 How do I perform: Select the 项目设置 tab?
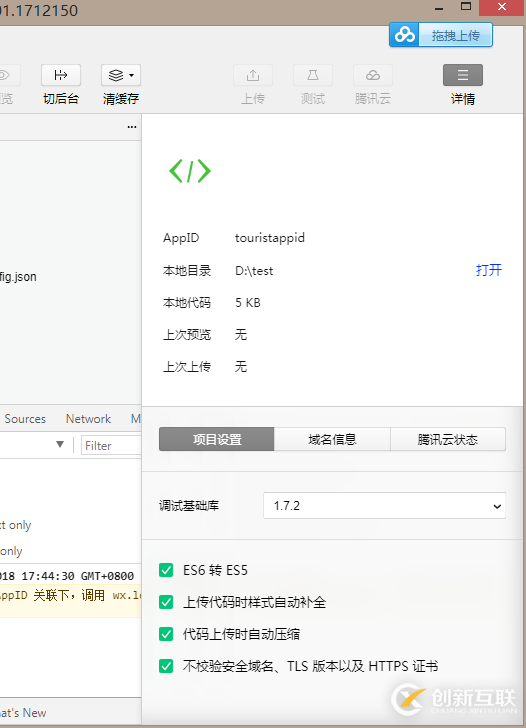(x=217, y=439)
